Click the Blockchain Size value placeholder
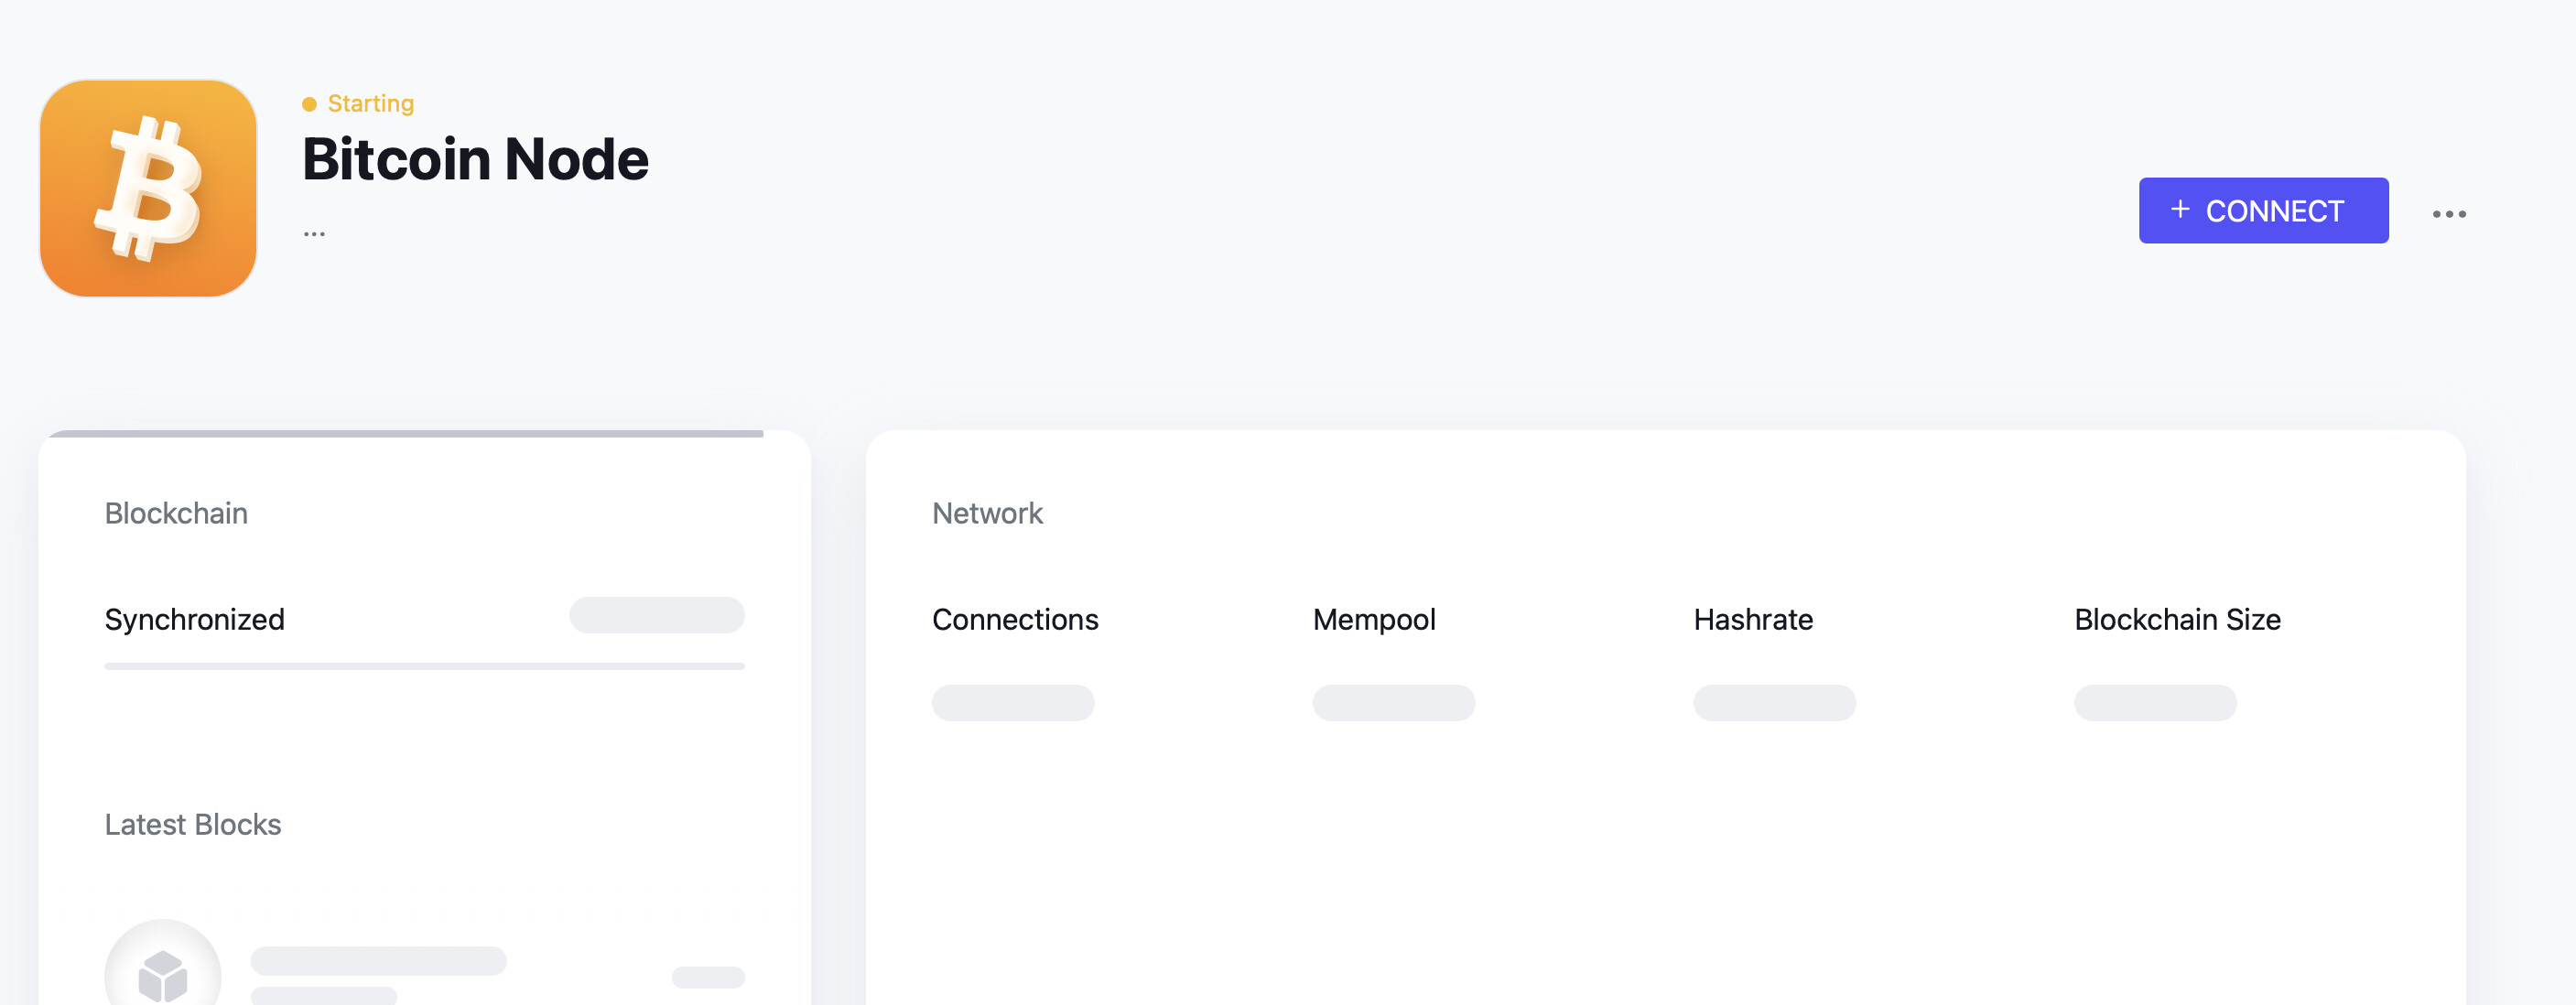Viewport: 2576px width, 1005px height. tap(2155, 702)
